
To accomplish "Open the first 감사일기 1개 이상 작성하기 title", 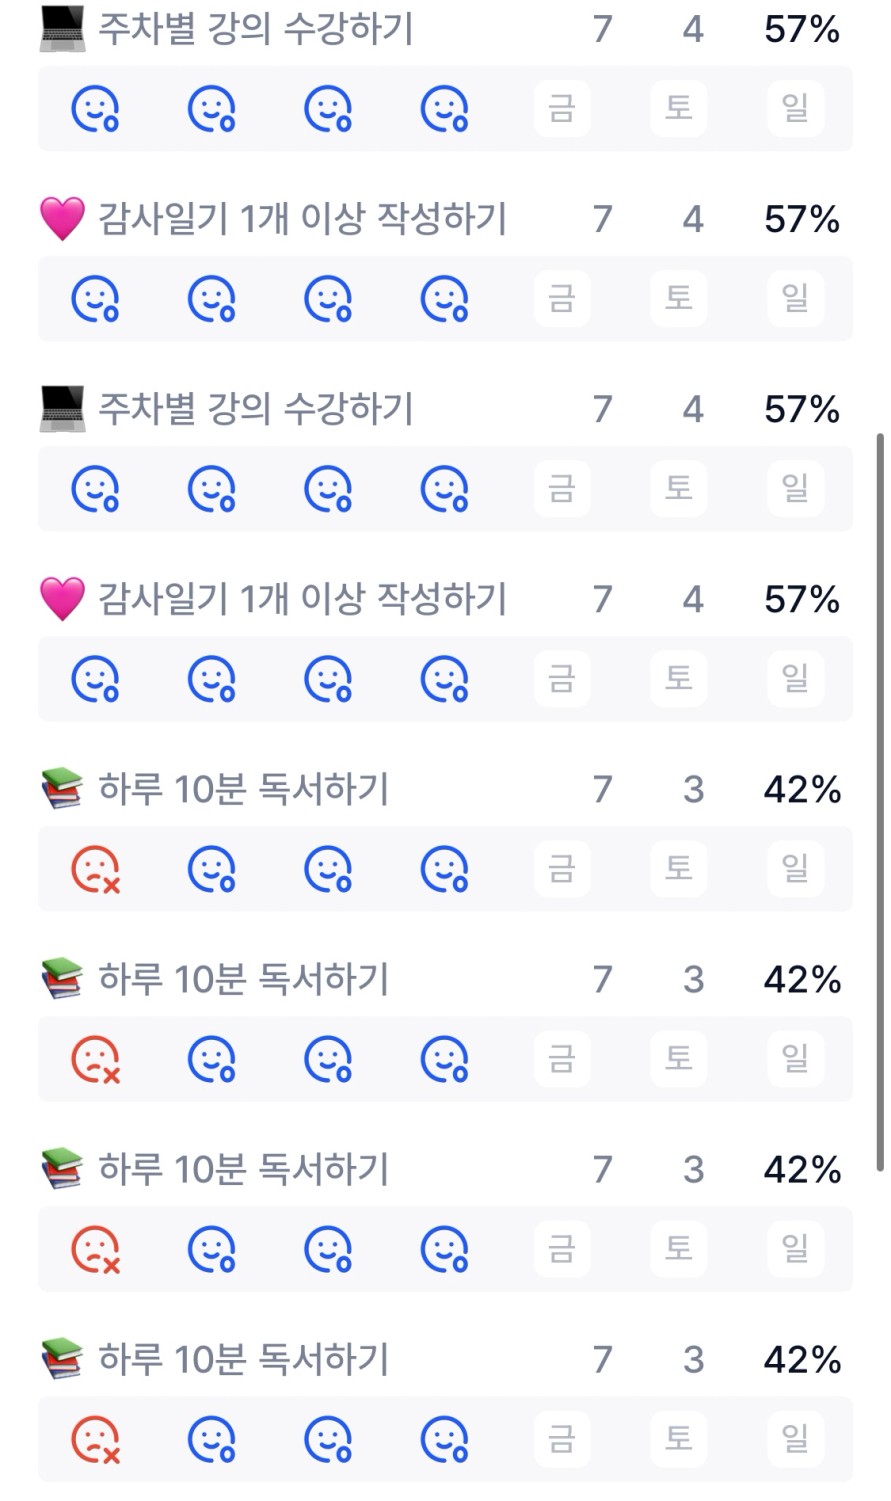I will (302, 219).
